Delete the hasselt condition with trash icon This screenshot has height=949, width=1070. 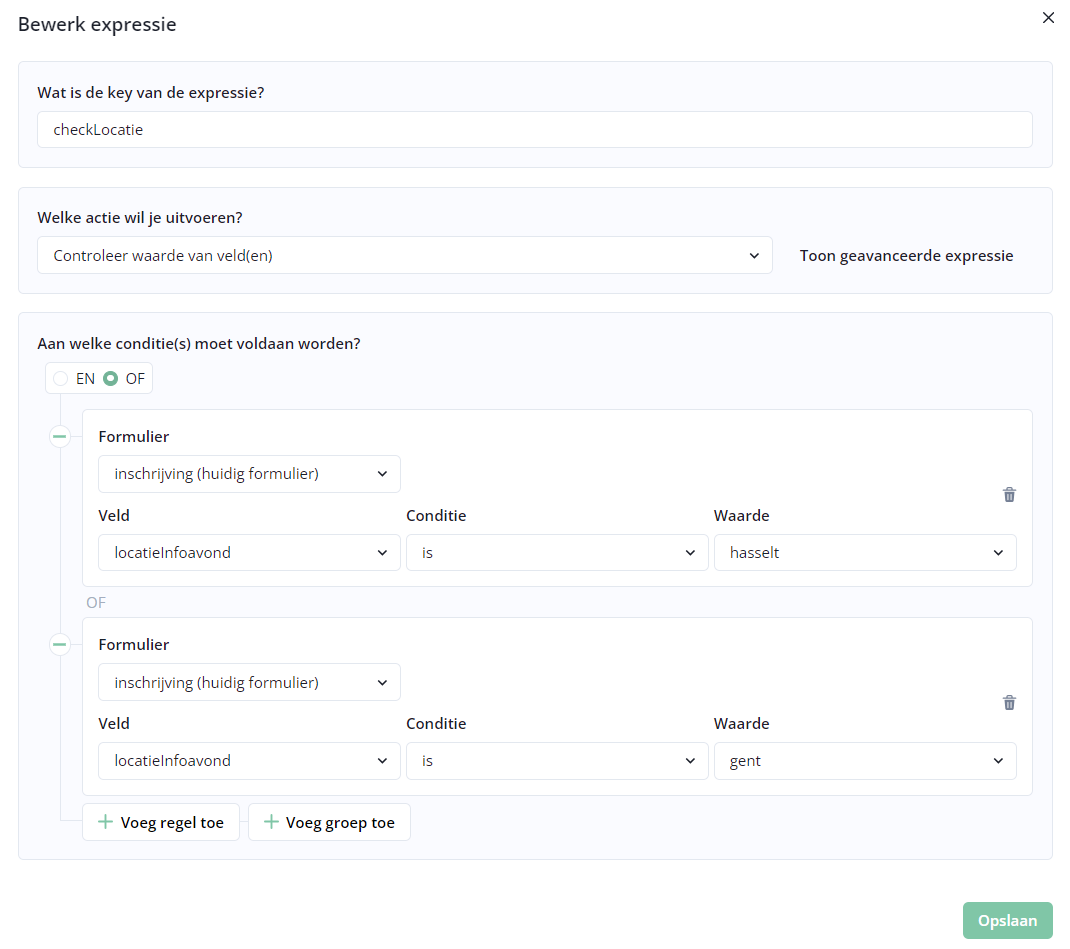click(x=1009, y=494)
